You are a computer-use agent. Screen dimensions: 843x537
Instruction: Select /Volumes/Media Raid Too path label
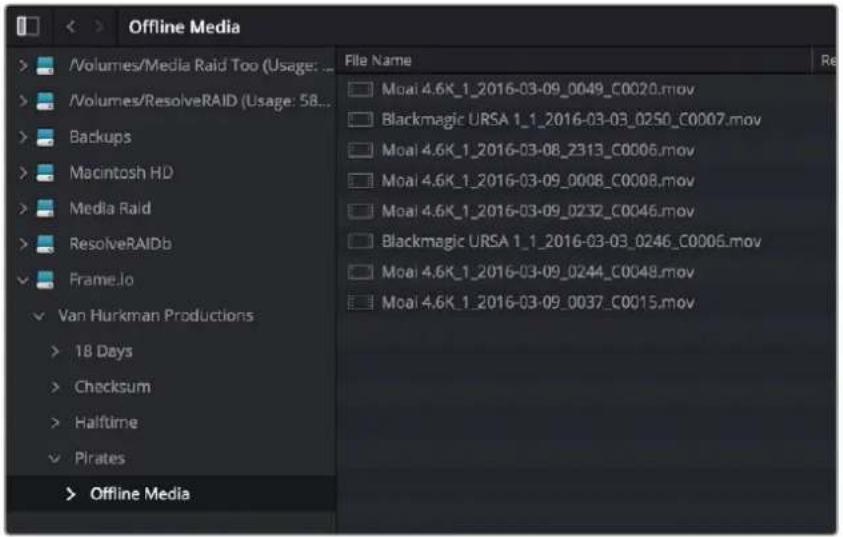point(201,66)
